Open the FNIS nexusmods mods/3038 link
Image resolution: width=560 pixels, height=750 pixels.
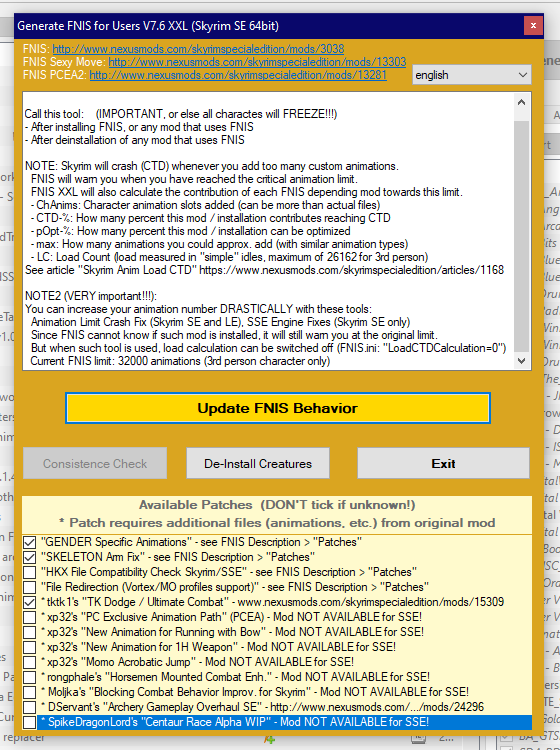click(198, 49)
